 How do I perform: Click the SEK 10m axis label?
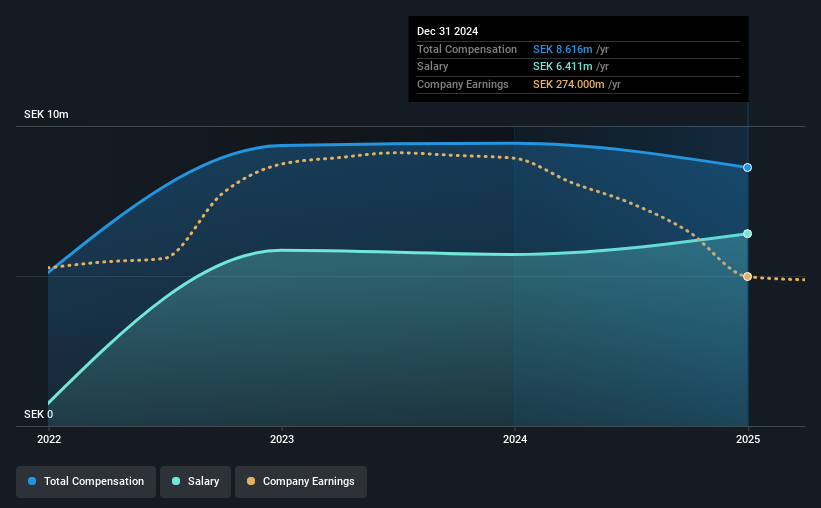pos(46,114)
